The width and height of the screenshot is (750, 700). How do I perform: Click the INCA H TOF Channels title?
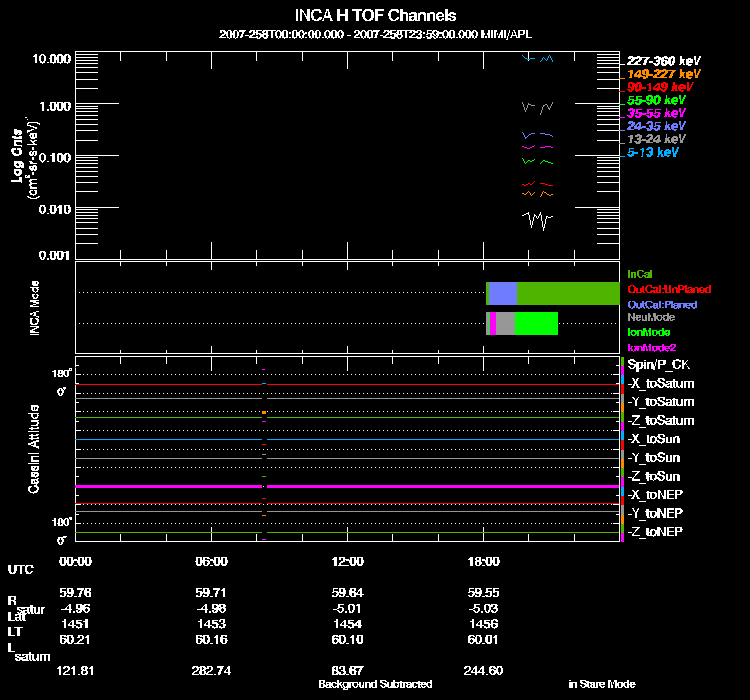(375, 15)
